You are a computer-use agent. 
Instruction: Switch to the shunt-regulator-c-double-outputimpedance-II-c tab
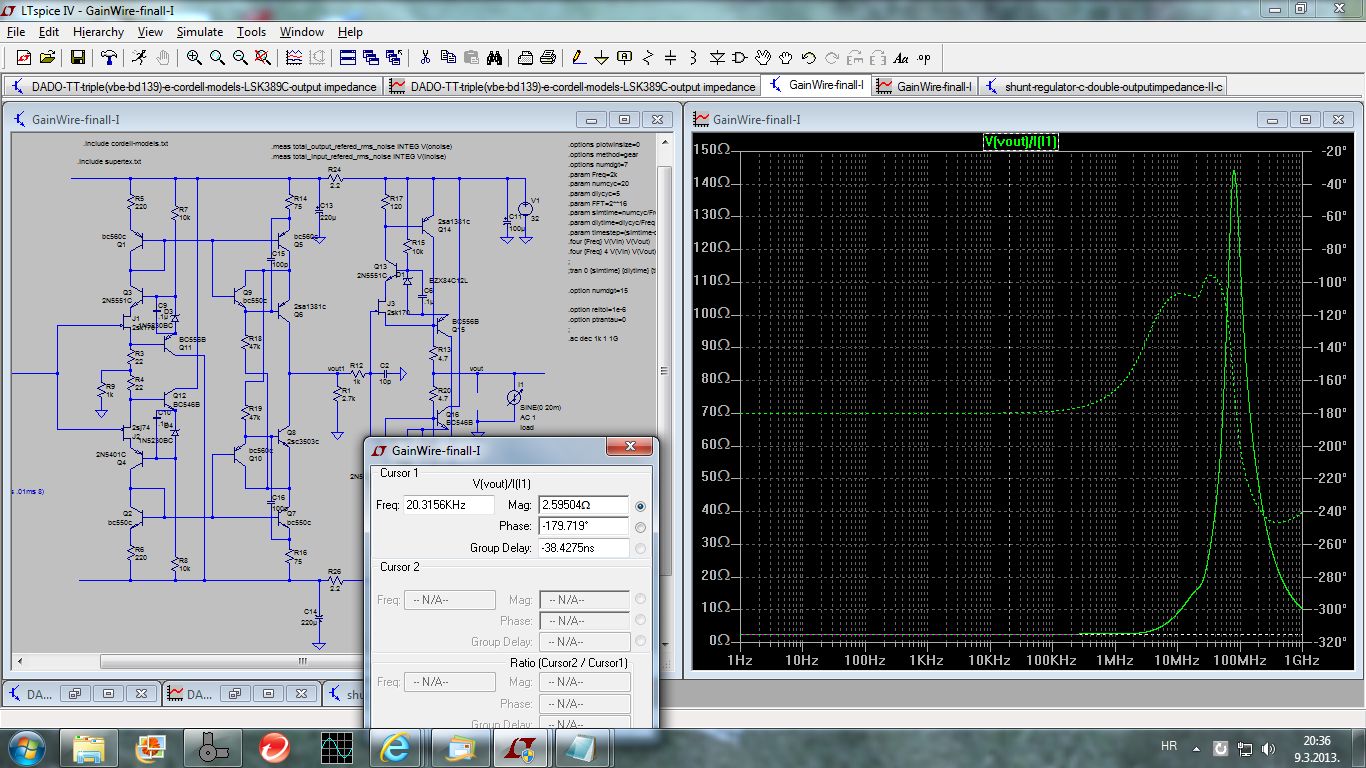pyautogui.click(x=1103, y=86)
